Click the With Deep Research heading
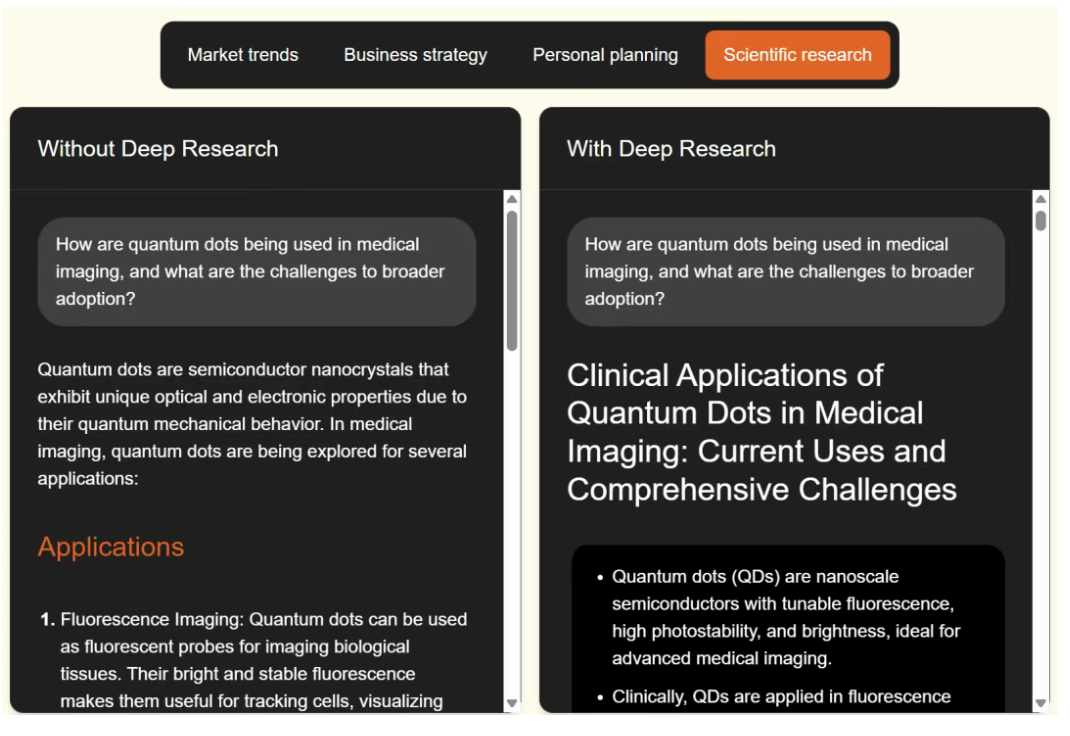Screen dimensions: 1070x736 (x=671, y=149)
